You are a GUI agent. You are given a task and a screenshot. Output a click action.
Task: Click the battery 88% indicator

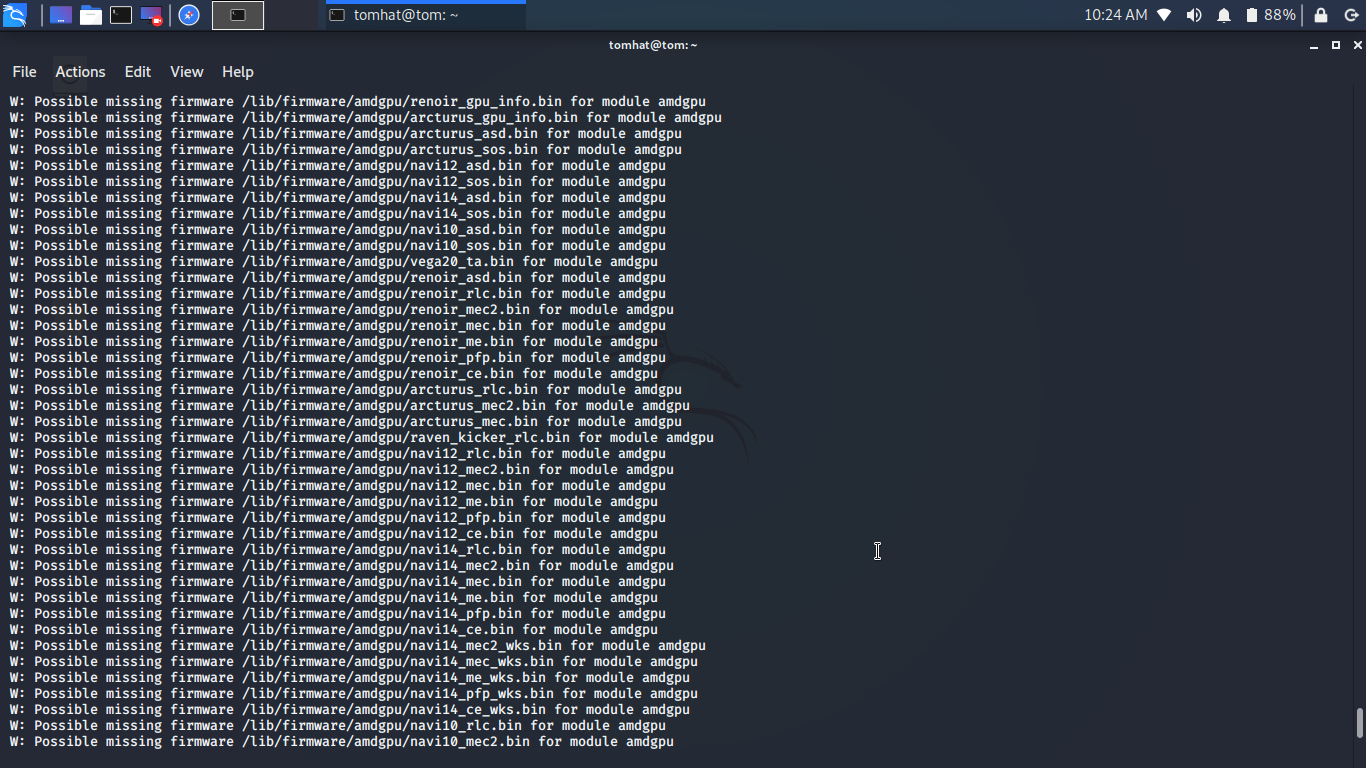click(1270, 15)
